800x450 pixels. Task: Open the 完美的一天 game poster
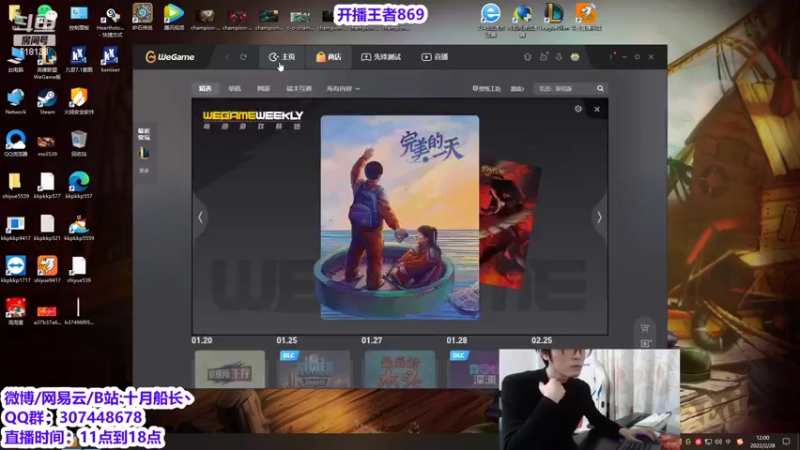point(400,217)
